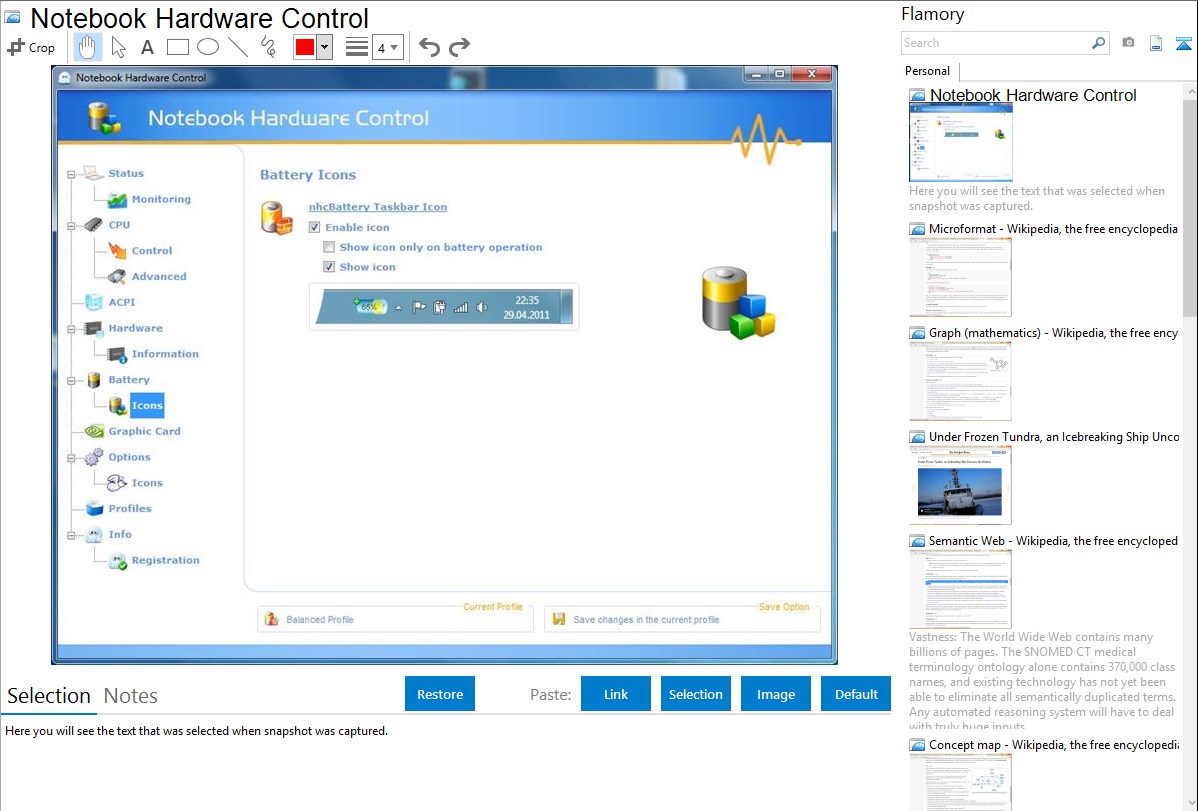
Task: Select the Icons item under Battery
Action: coord(147,405)
